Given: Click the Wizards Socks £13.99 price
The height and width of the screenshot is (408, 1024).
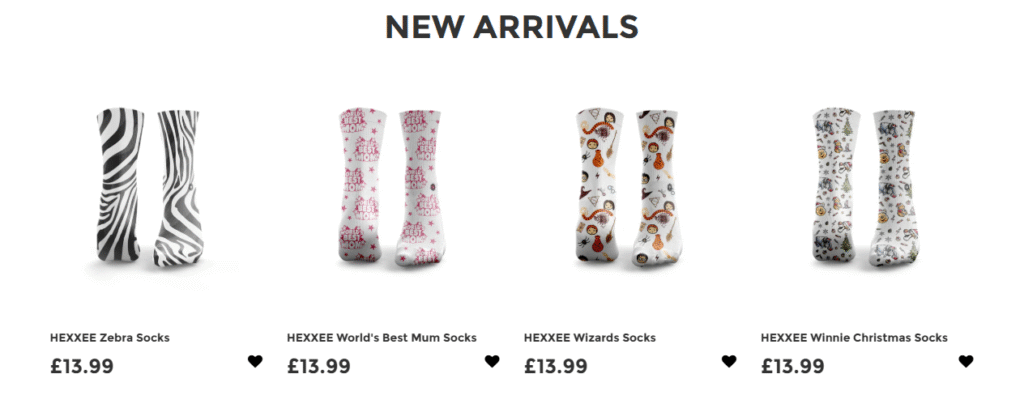Looking at the screenshot, I should [556, 366].
